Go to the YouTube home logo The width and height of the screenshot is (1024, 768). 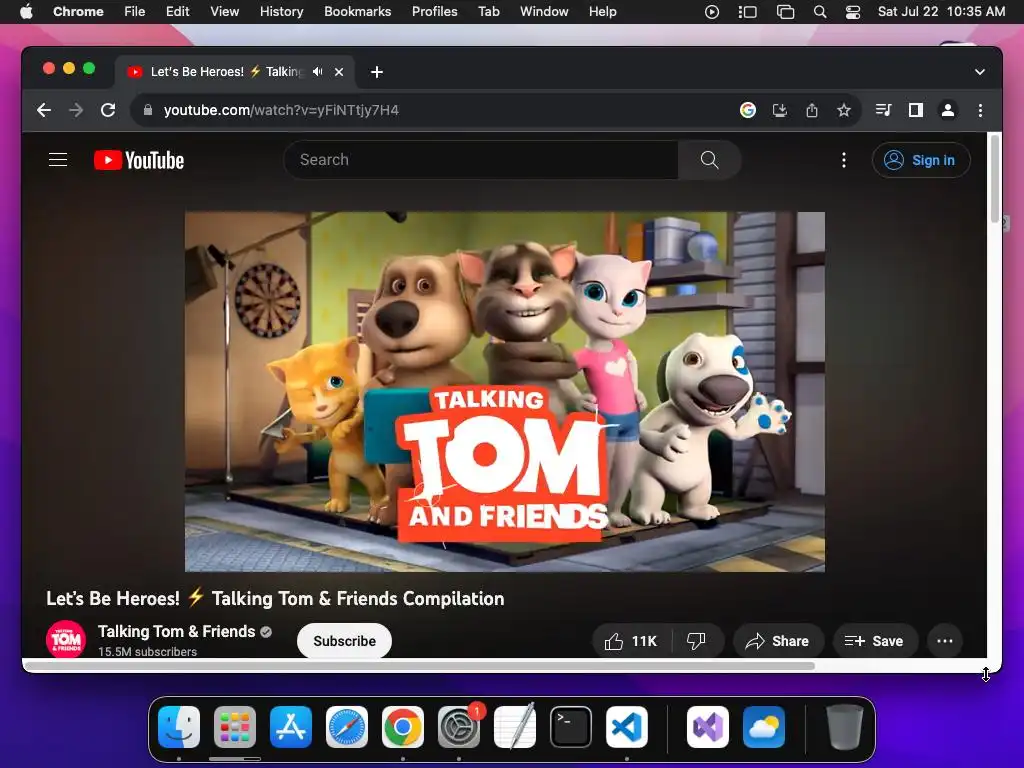139,160
